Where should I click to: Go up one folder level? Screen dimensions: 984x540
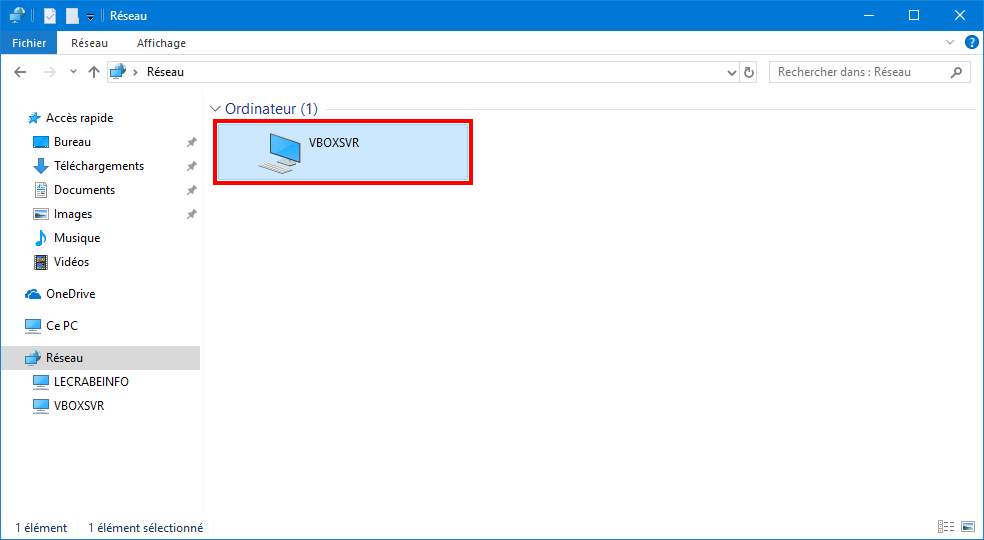pos(94,72)
